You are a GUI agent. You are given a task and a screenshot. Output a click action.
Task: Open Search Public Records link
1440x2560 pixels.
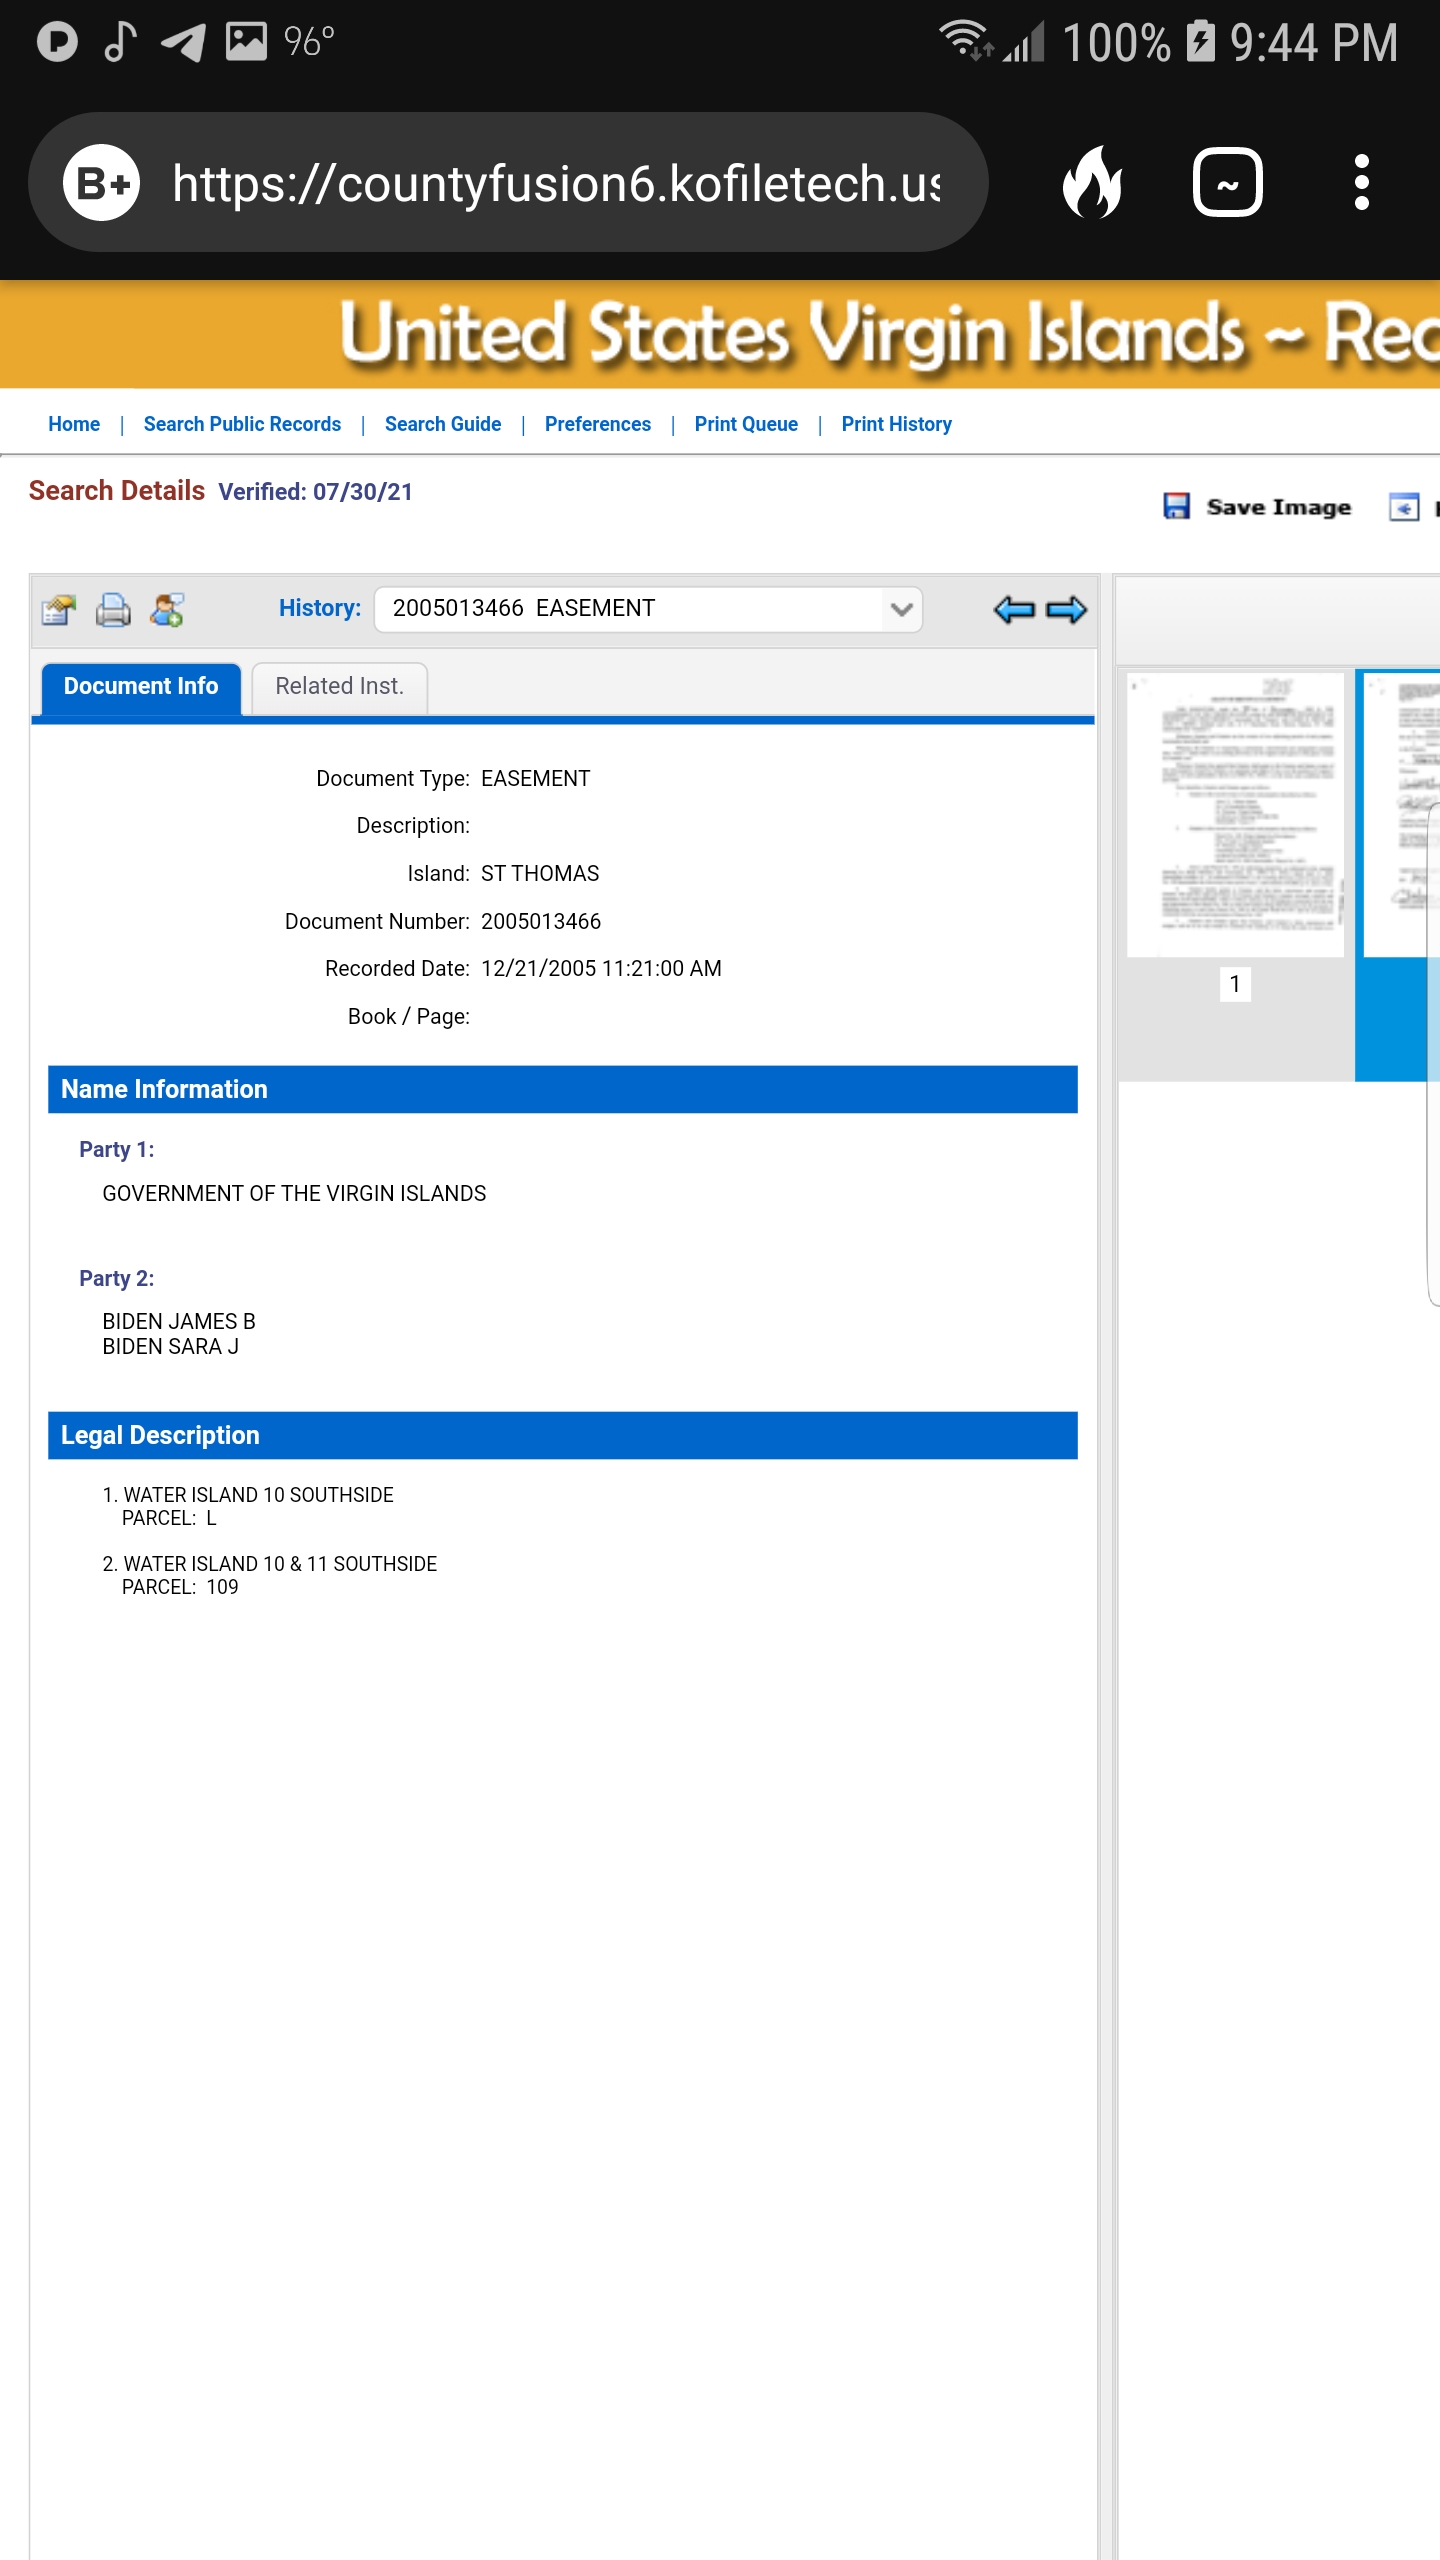(242, 424)
